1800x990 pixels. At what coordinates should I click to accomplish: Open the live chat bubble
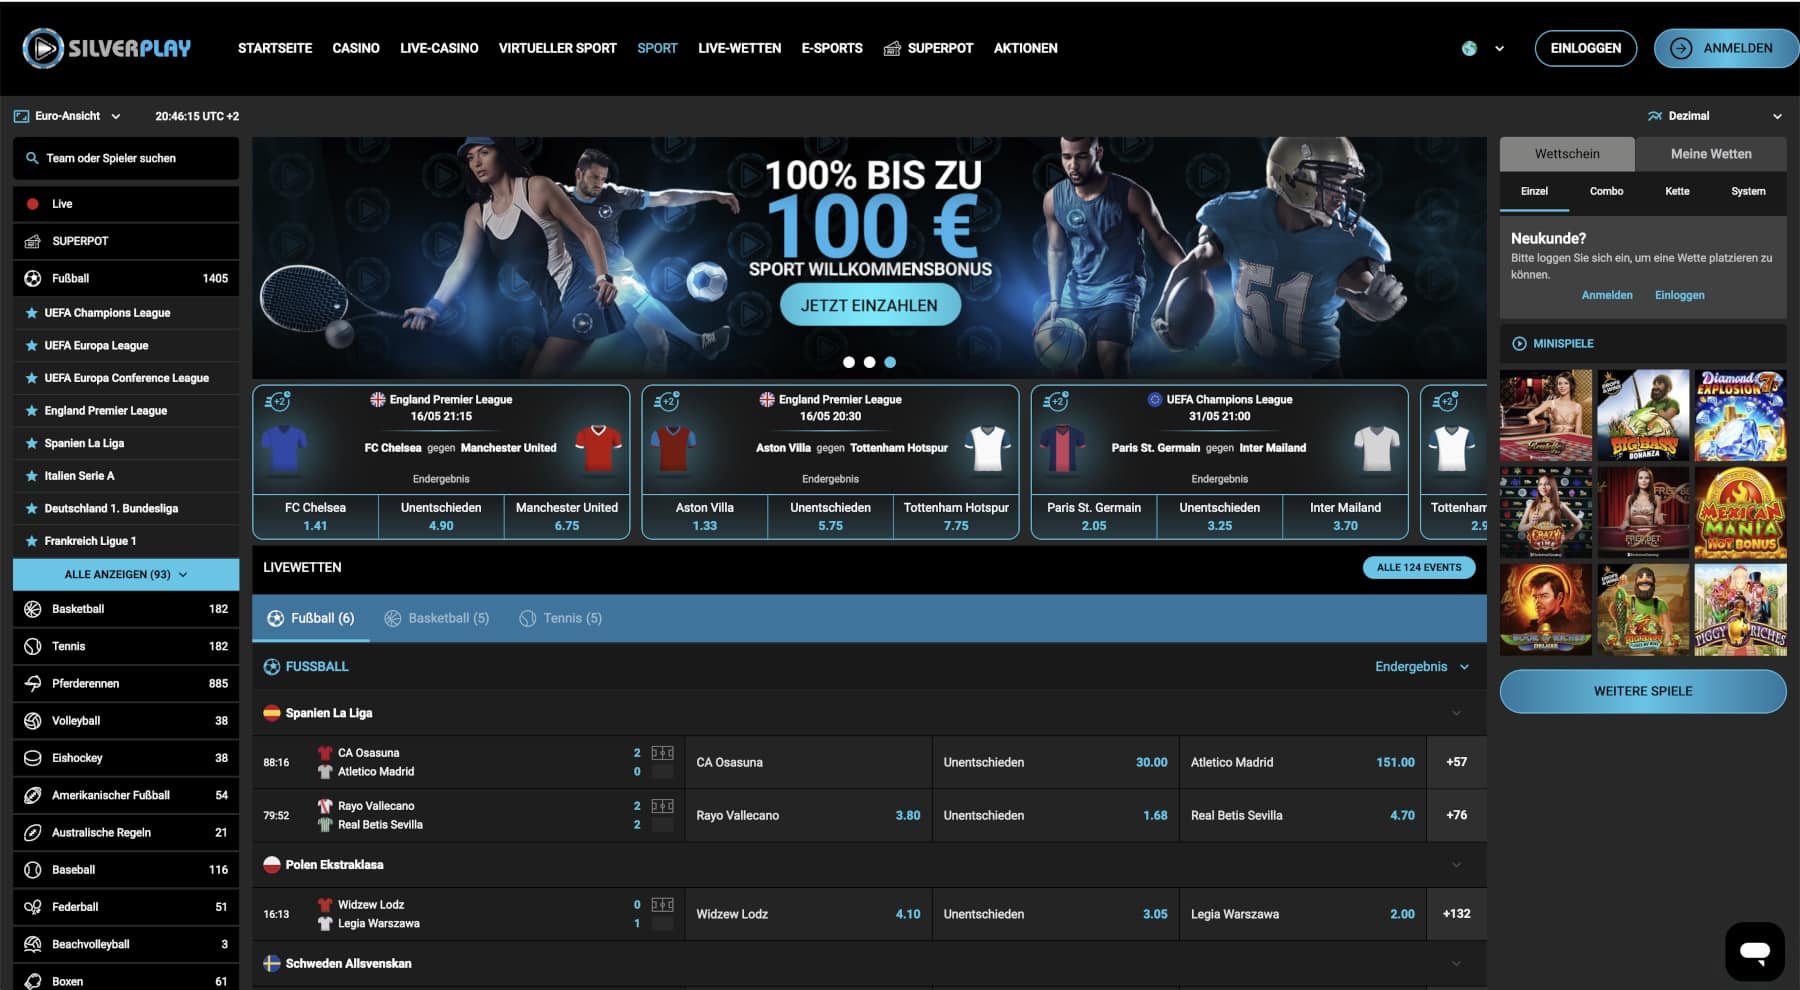1755,951
